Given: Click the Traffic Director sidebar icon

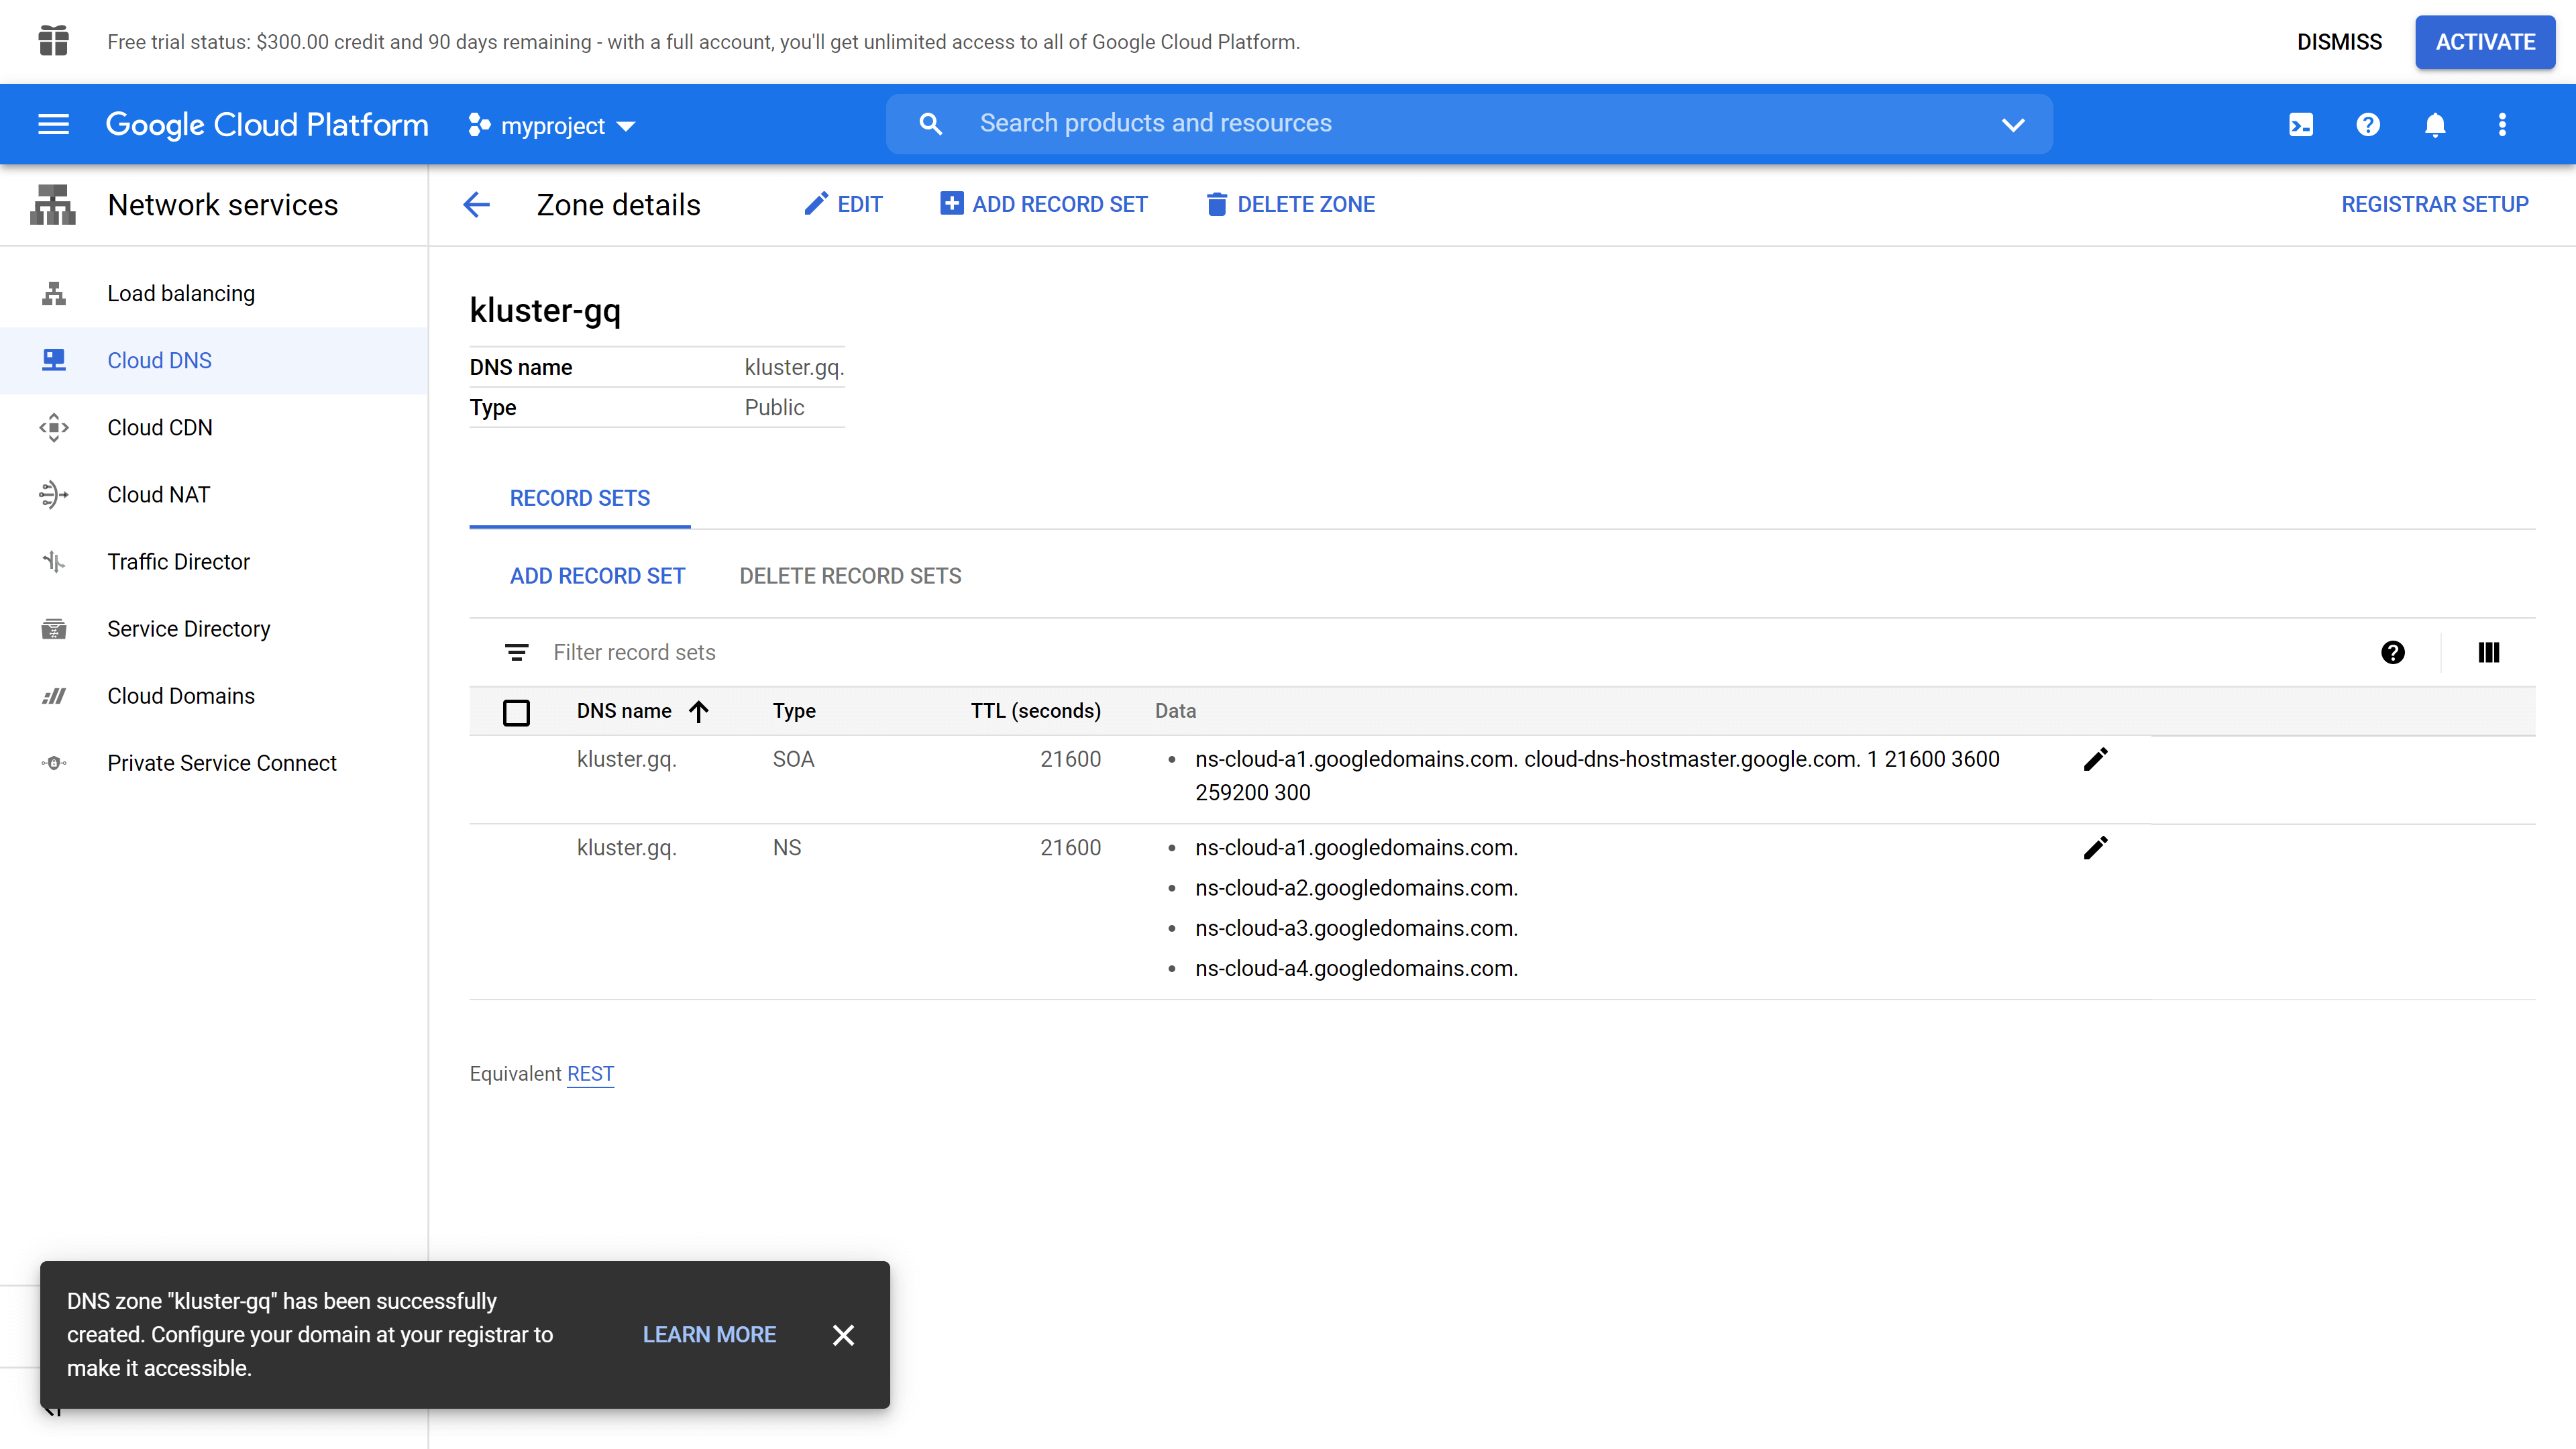Looking at the screenshot, I should 54,562.
